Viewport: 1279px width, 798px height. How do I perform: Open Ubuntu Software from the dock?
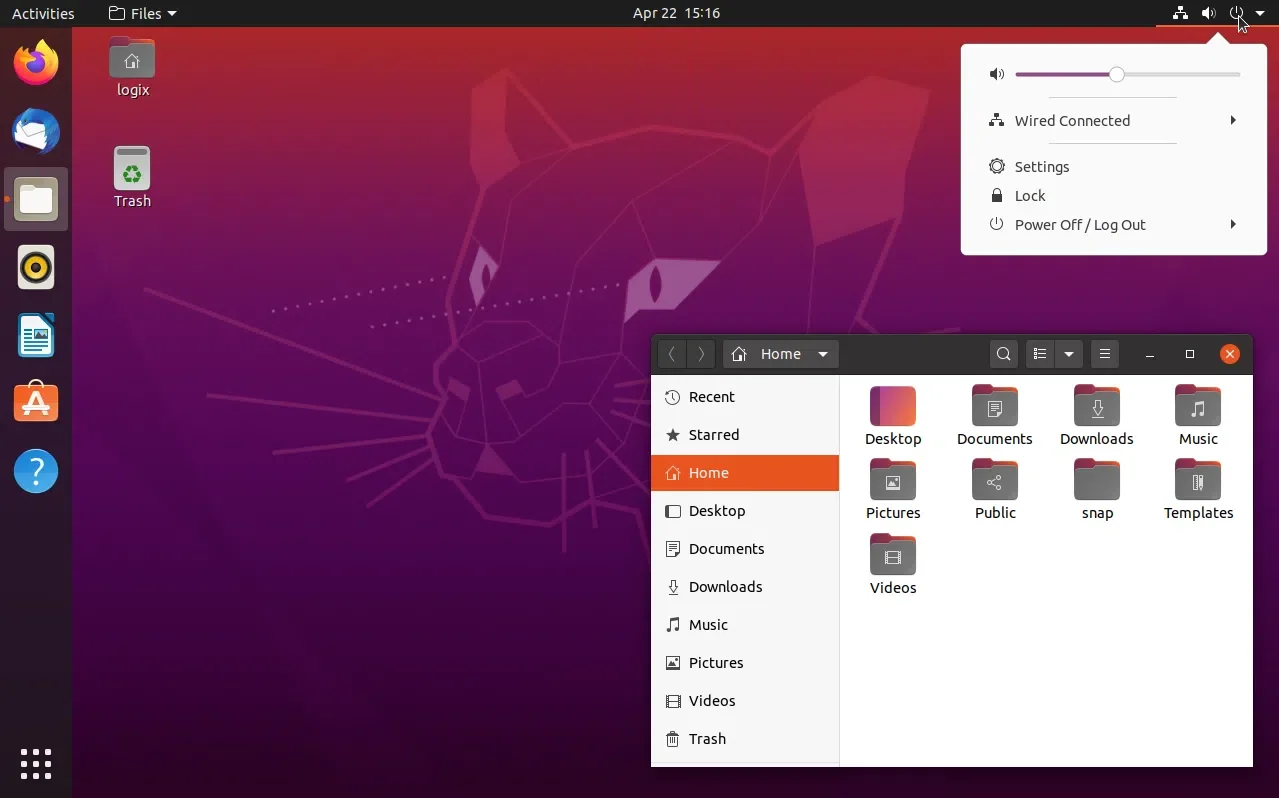(36, 403)
